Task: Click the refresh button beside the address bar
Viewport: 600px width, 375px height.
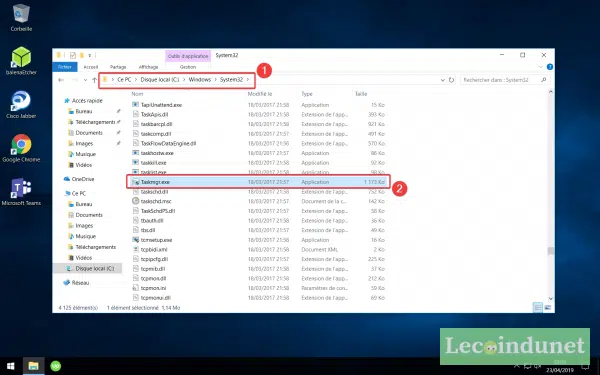Action: tap(452, 80)
